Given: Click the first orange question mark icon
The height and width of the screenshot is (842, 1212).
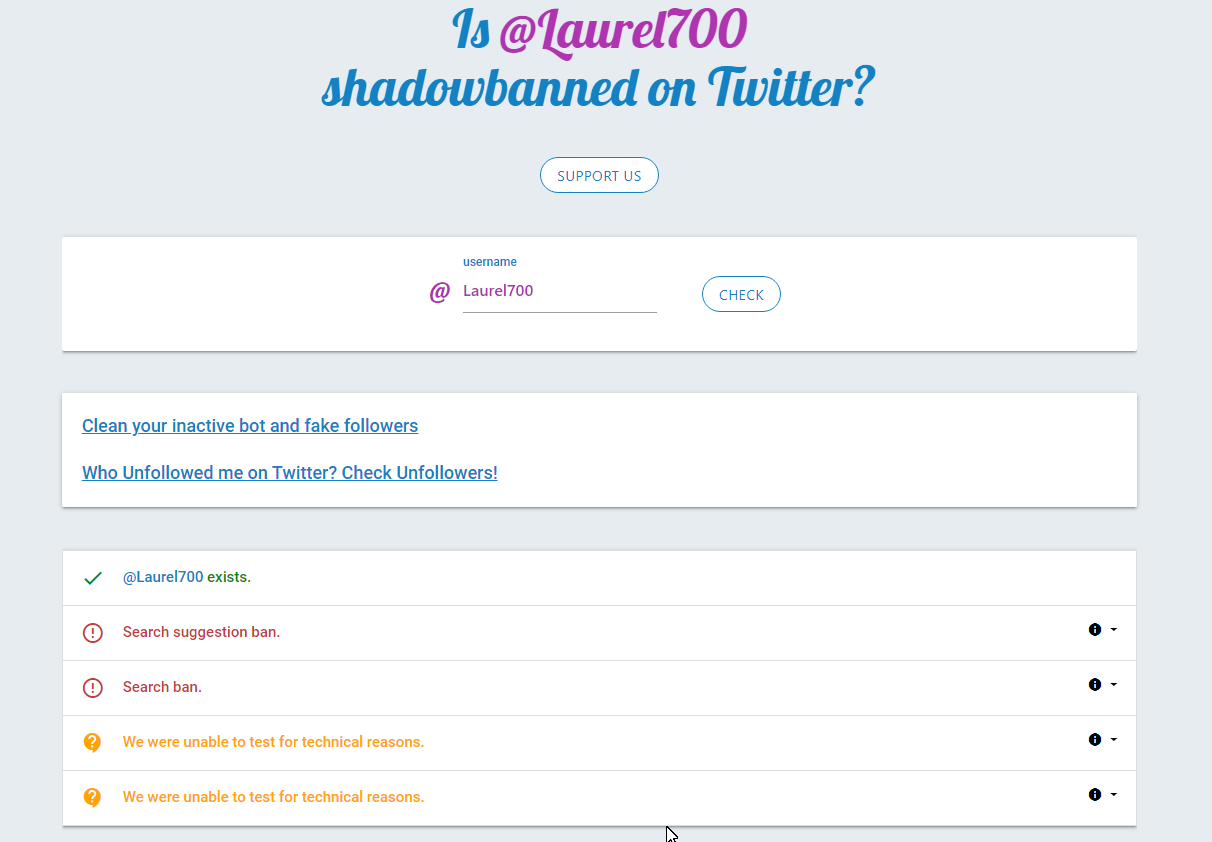Looking at the screenshot, I should pyautogui.click(x=93, y=743).
